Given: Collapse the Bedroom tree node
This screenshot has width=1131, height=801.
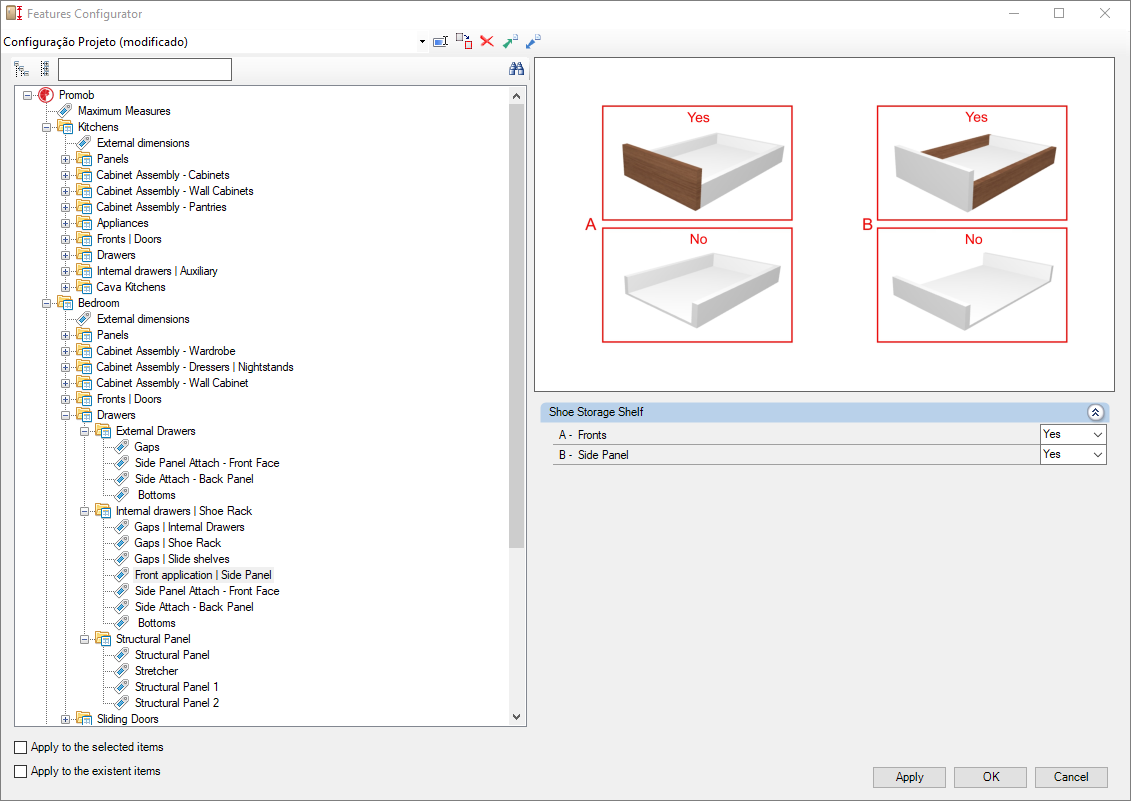Looking at the screenshot, I should [46, 303].
